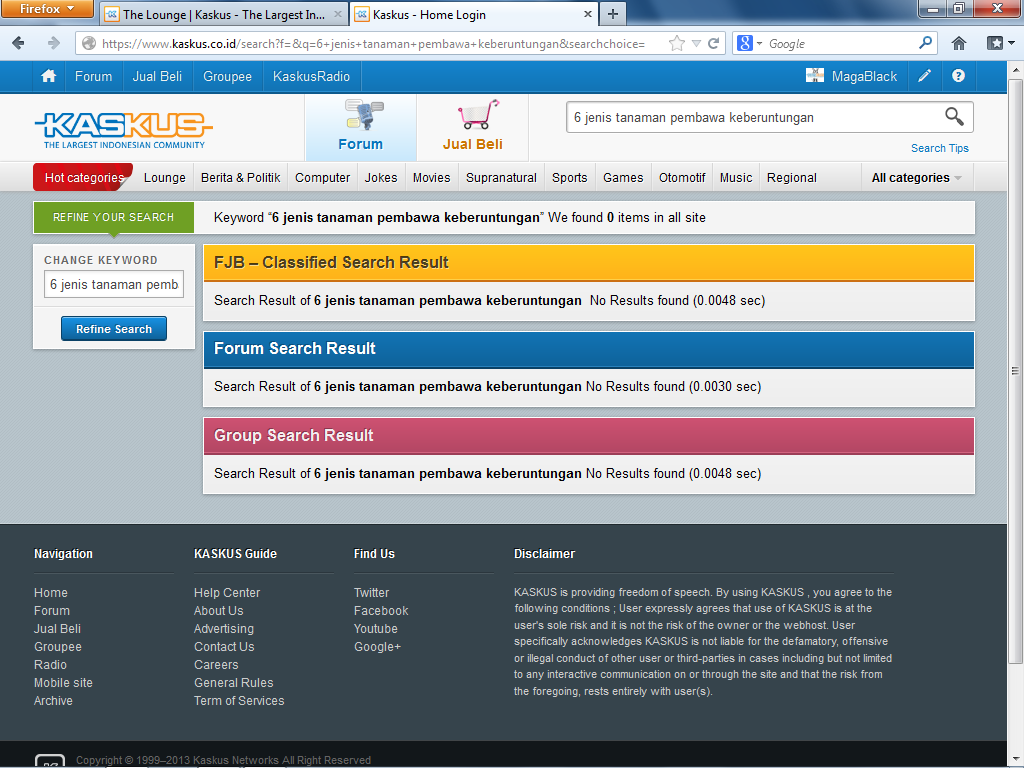
Task: Click the Hot categories label
Action: tap(84, 178)
